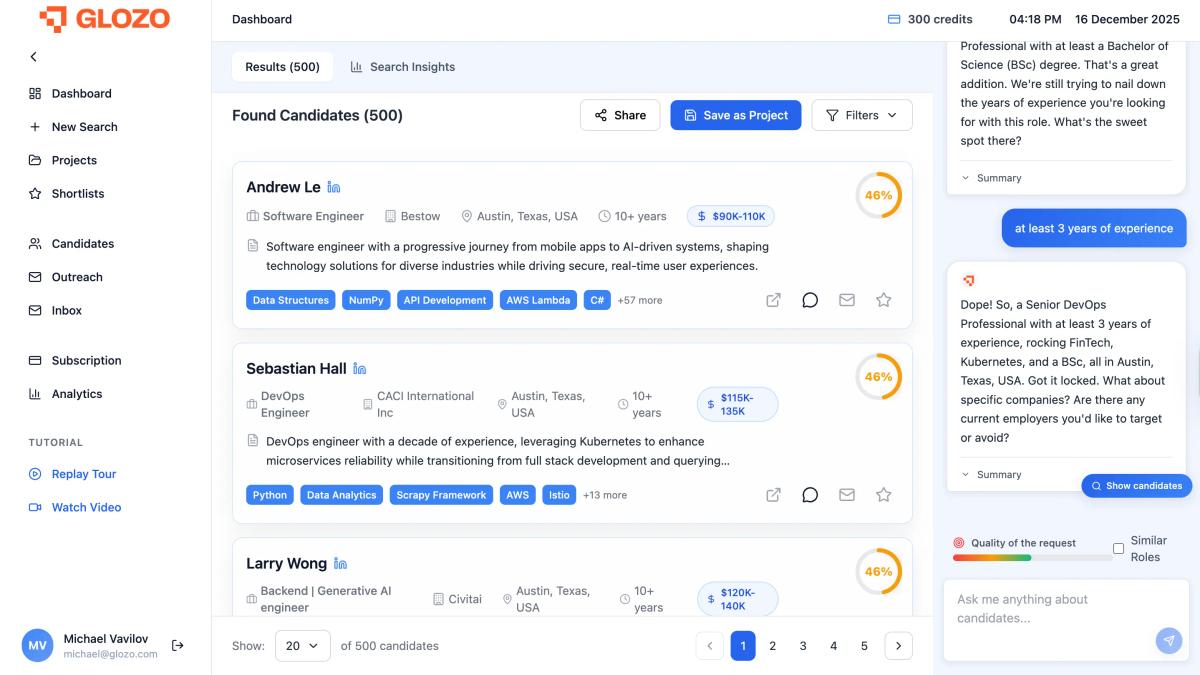Select the Results (500) tab
The image size is (1200, 675).
pos(282,66)
